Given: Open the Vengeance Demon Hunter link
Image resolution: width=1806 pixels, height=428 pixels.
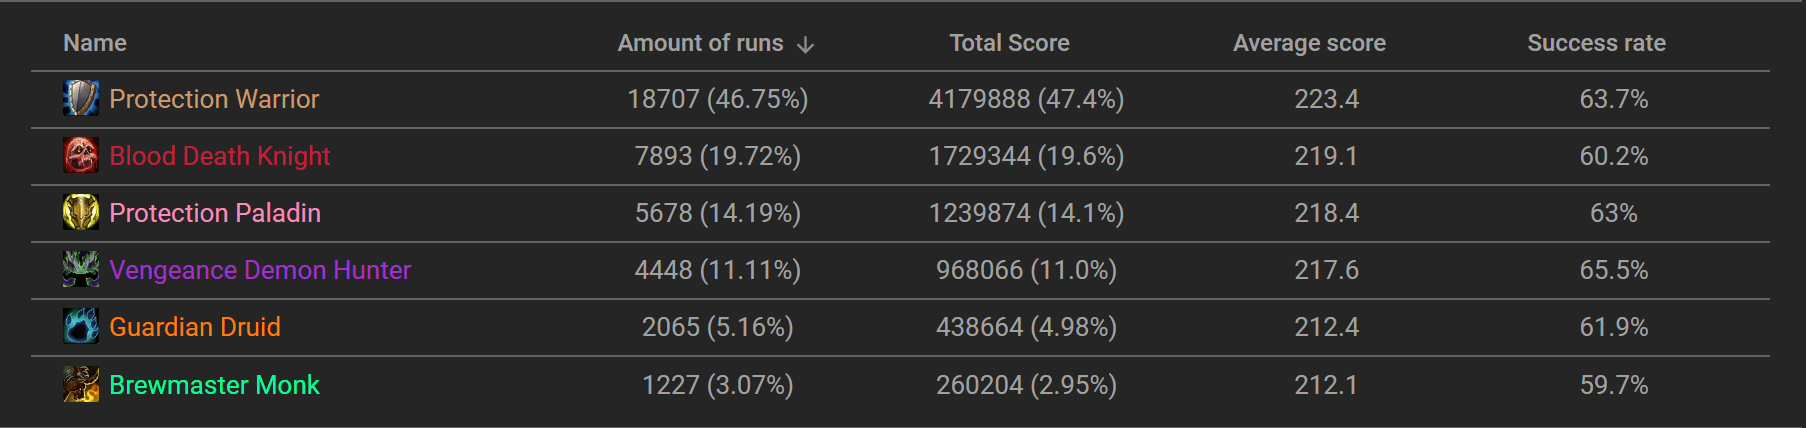Looking at the screenshot, I should point(260,270).
